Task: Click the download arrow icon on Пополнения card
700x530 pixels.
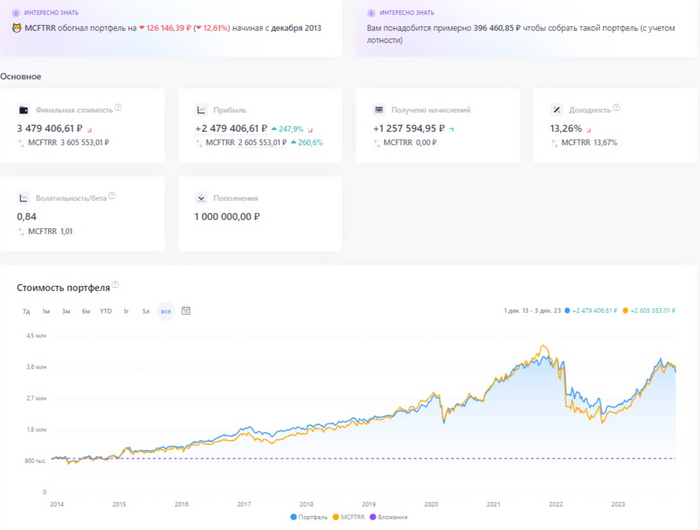Action: (202, 198)
